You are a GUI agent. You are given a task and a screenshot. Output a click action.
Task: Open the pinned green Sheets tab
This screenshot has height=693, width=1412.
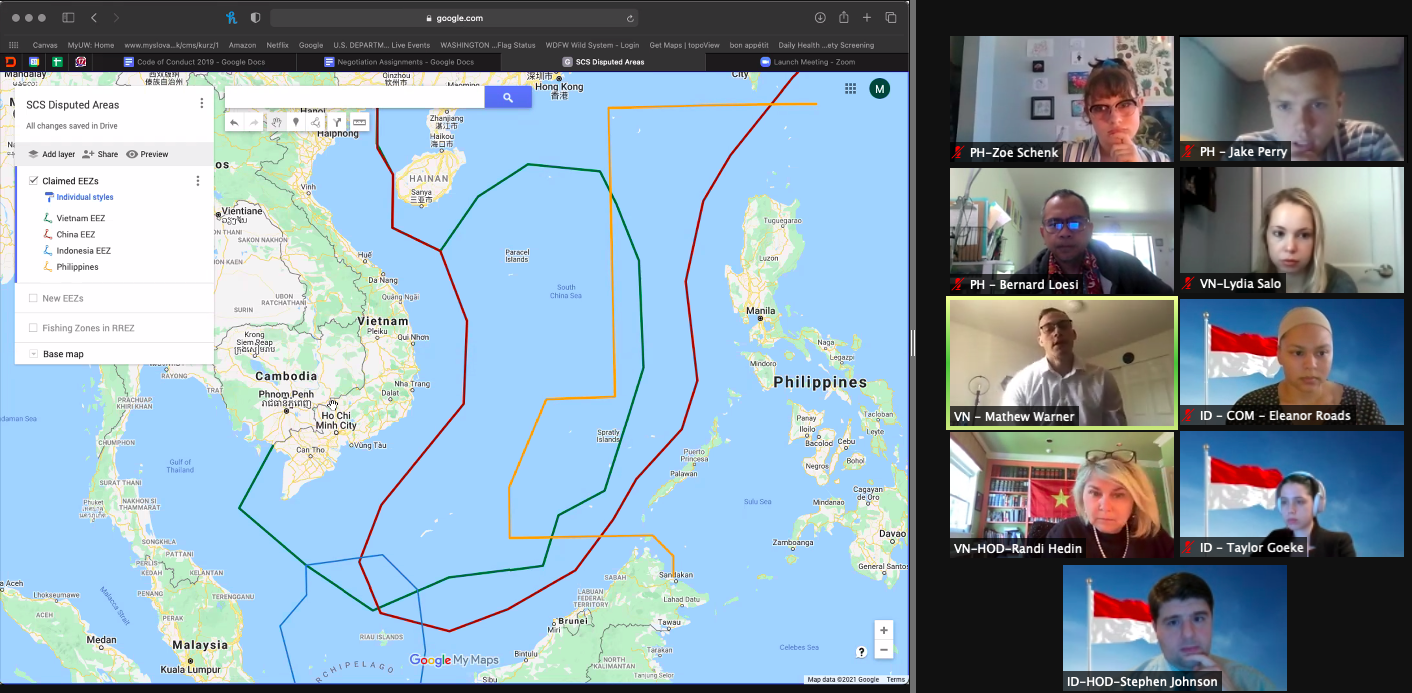coord(58,61)
